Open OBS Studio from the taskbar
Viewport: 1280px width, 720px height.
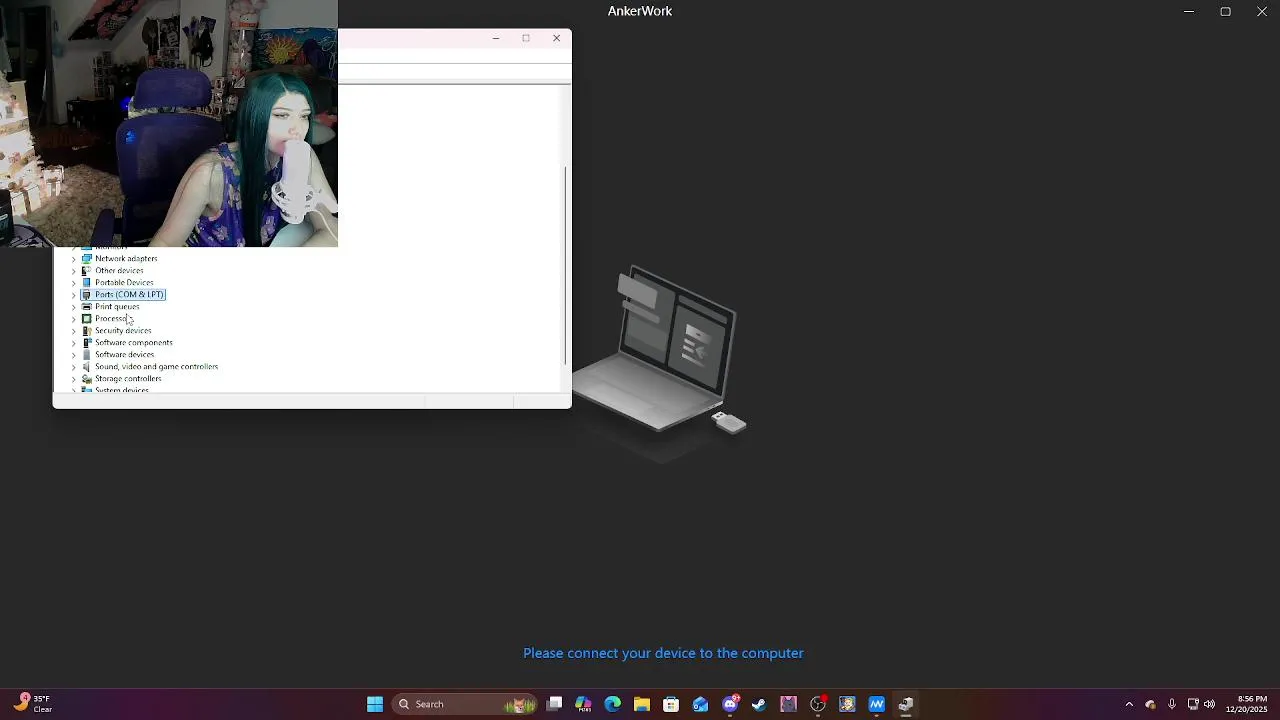click(x=818, y=704)
